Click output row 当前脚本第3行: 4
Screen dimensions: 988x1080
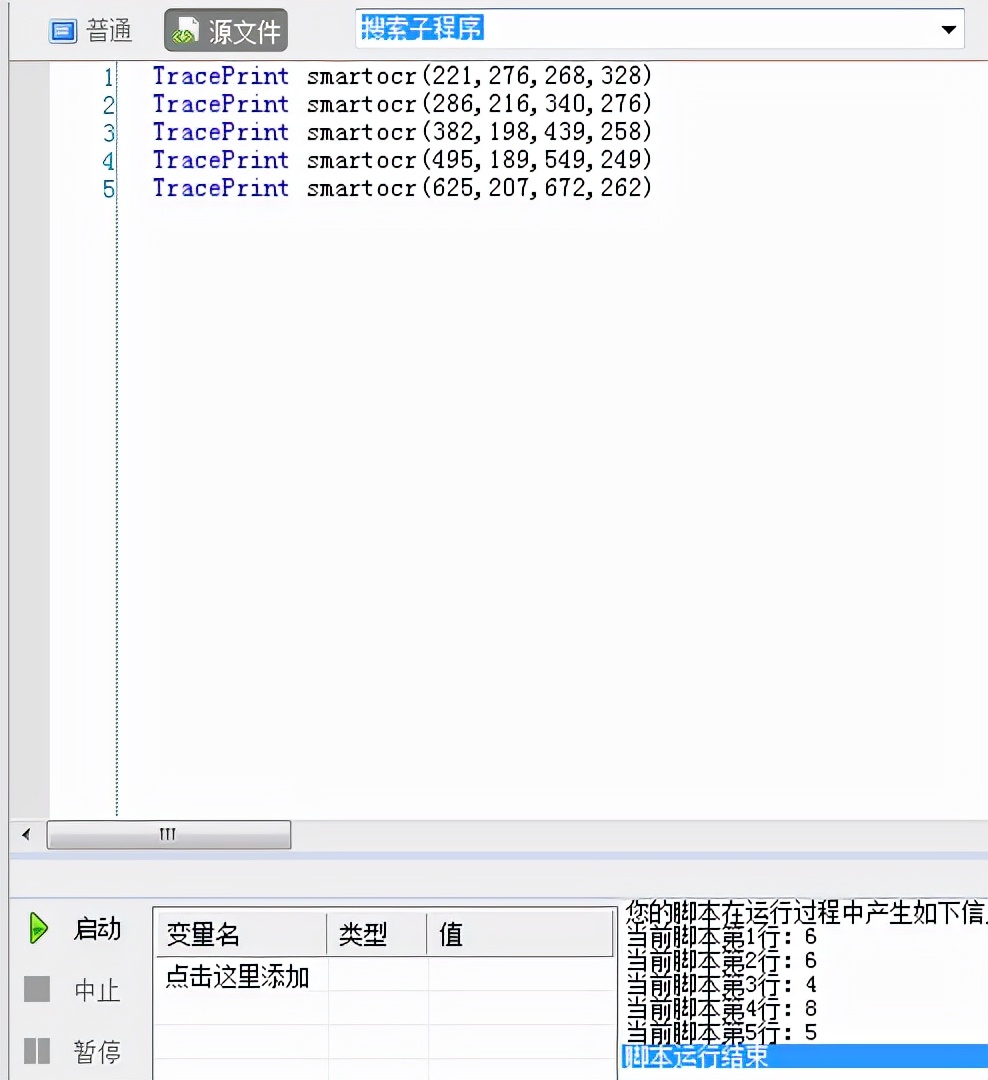(721, 985)
